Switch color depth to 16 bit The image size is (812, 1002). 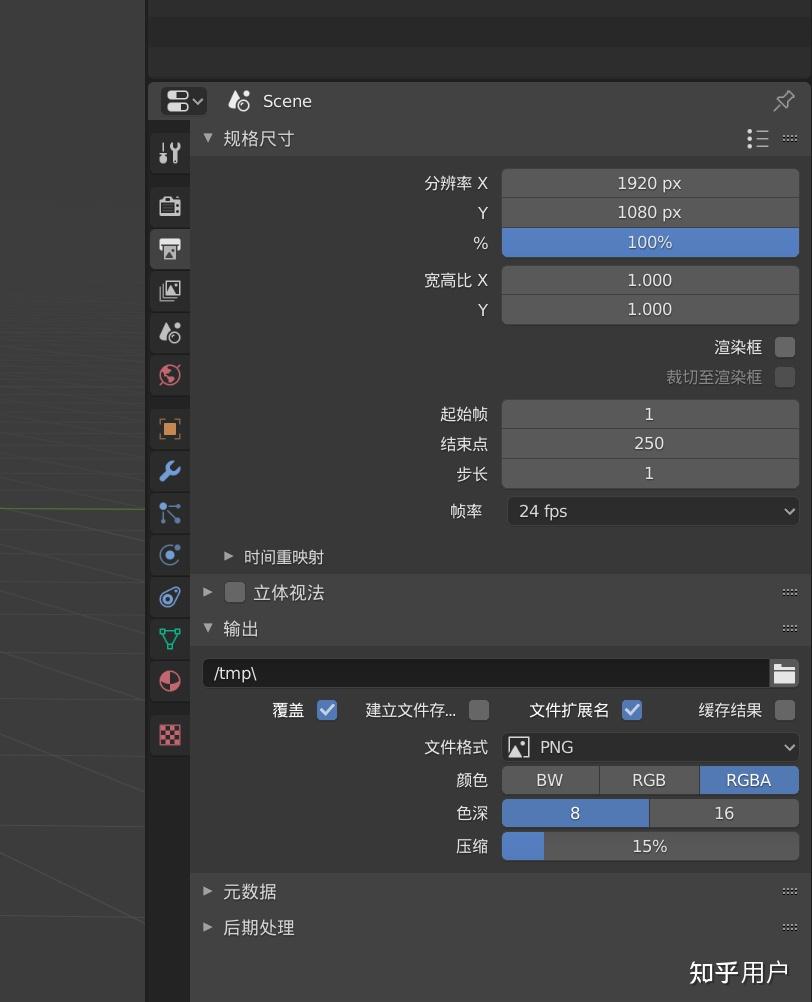pos(724,813)
